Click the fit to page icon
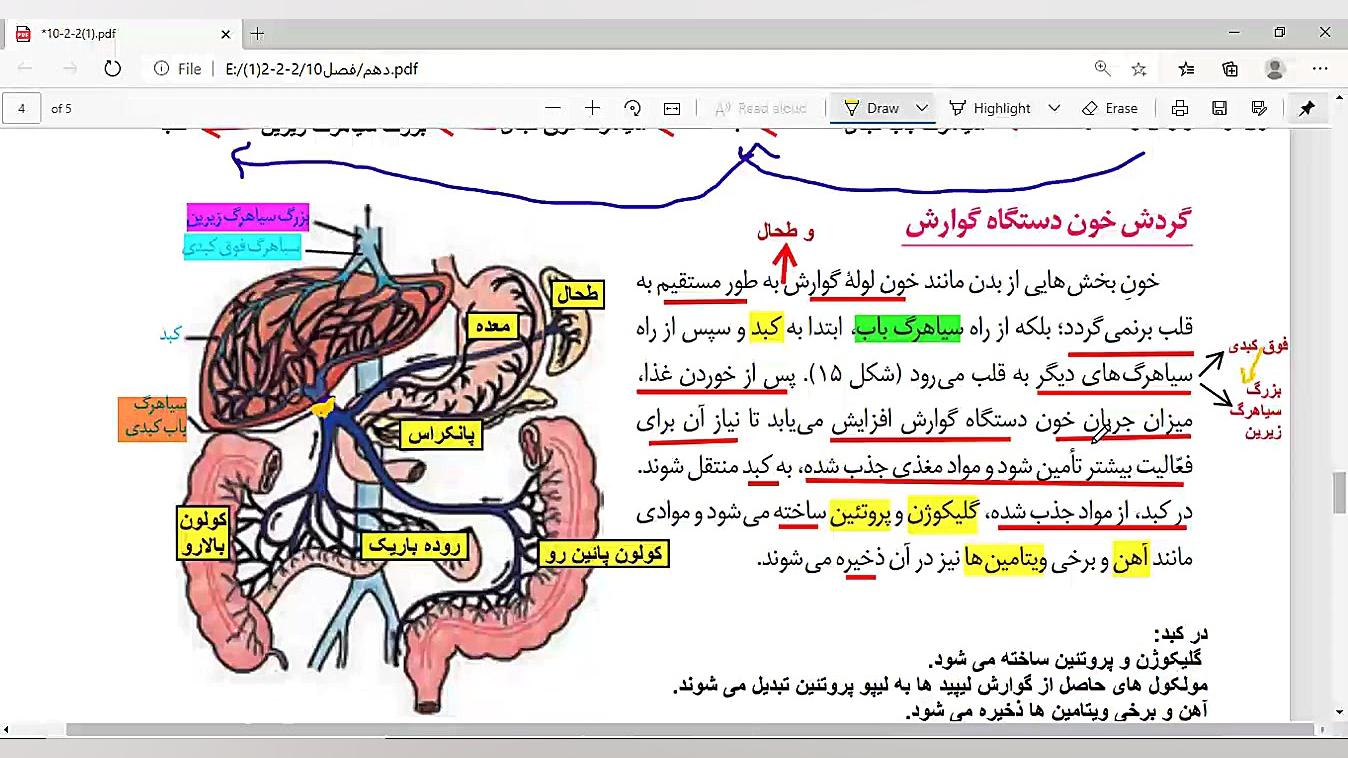Image resolution: width=1348 pixels, height=758 pixels. 672,108
